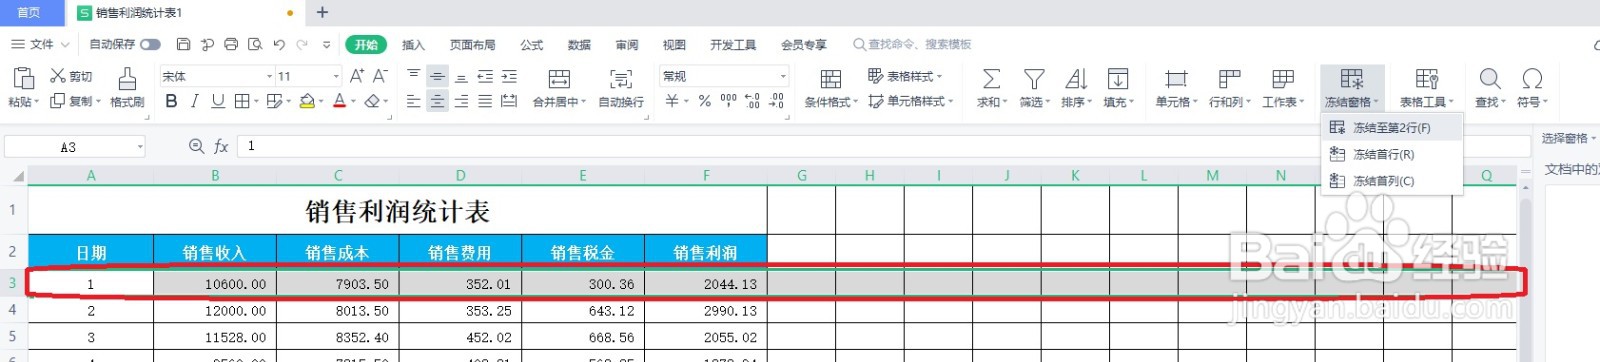
Task: Expand the 填充 fill dropdown
Action: pos(1131,102)
